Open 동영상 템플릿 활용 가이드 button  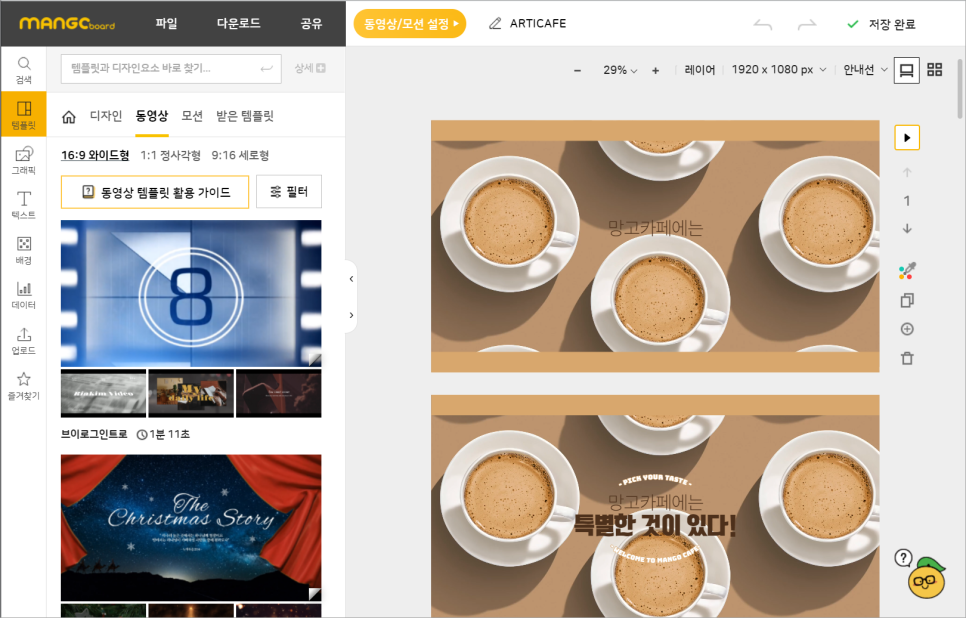(155, 192)
